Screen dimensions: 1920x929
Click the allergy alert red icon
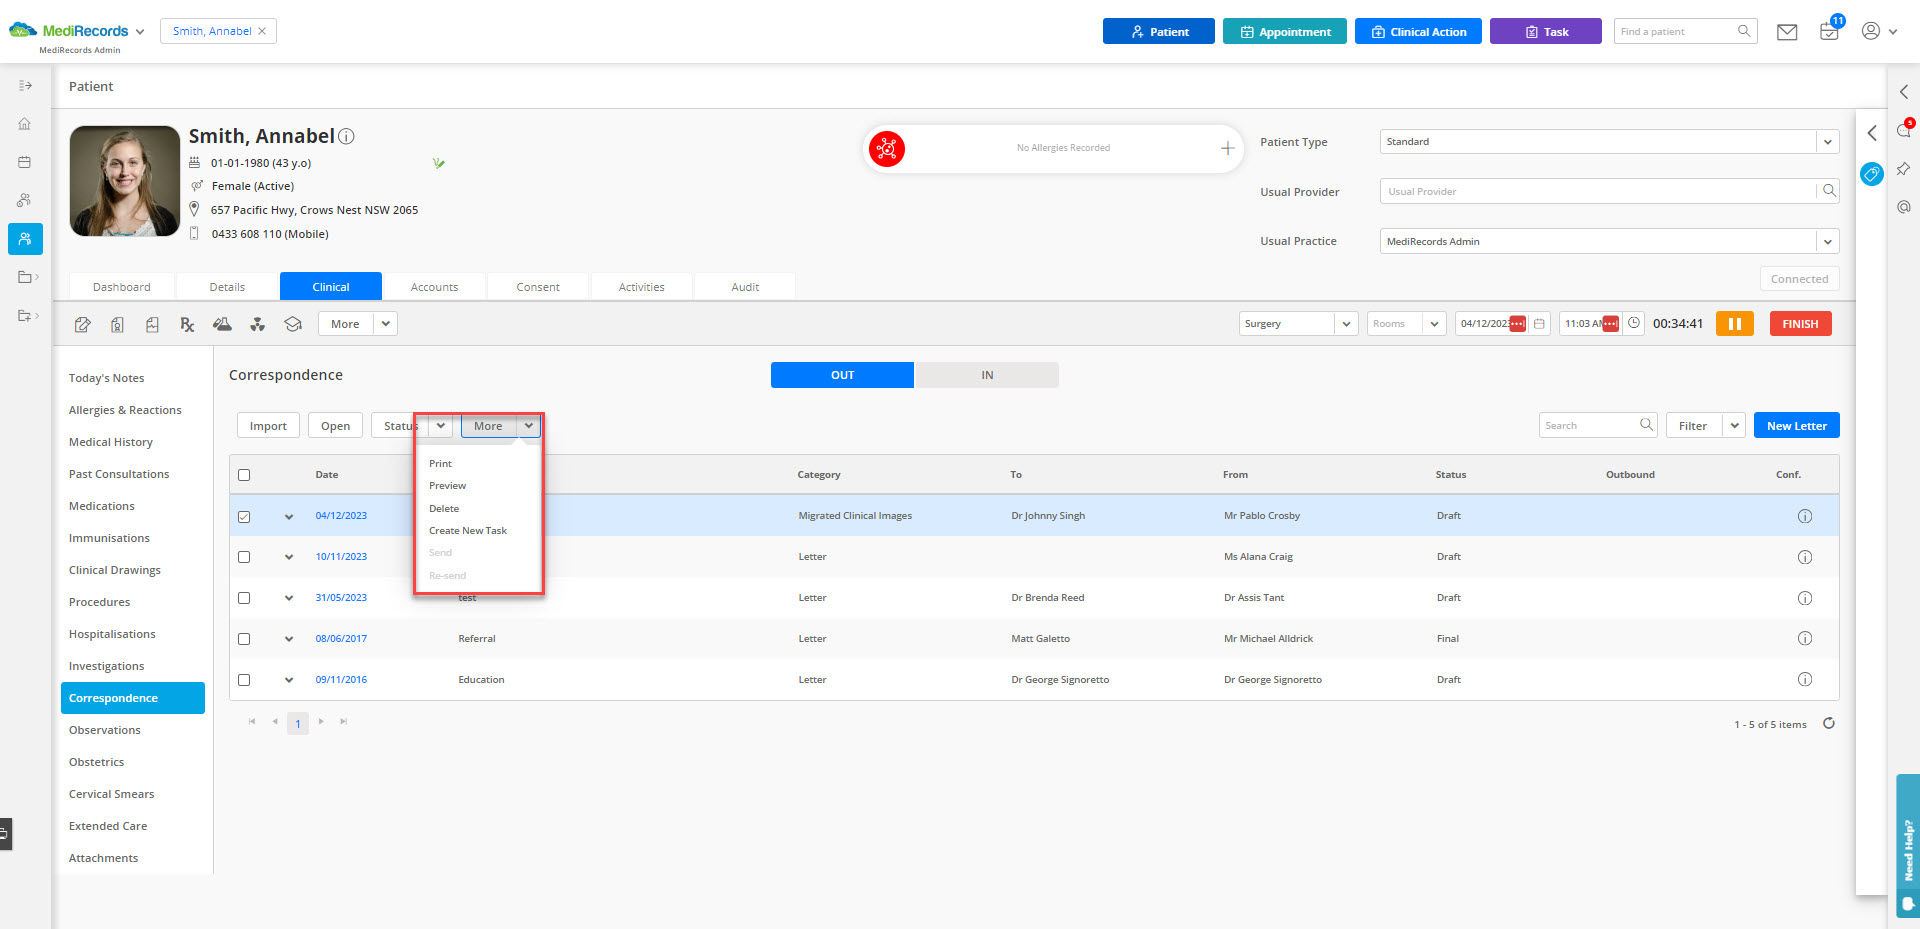point(886,148)
